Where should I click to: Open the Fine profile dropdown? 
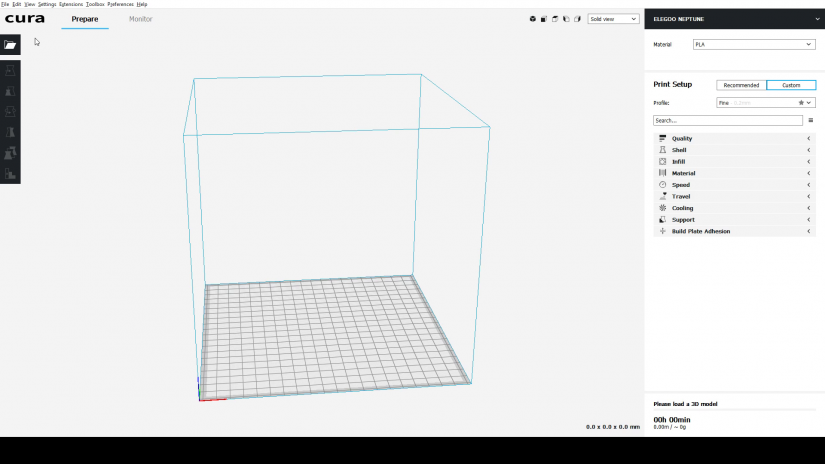(766, 103)
